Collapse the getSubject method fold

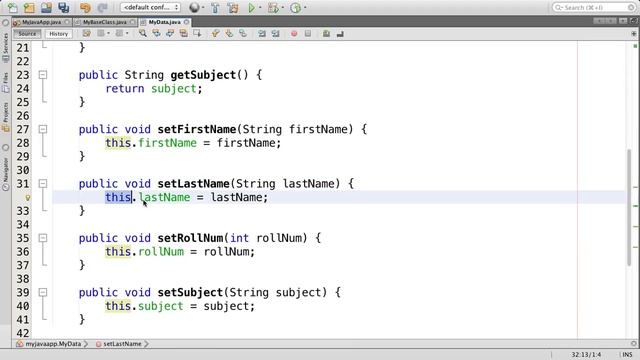pos(43,75)
